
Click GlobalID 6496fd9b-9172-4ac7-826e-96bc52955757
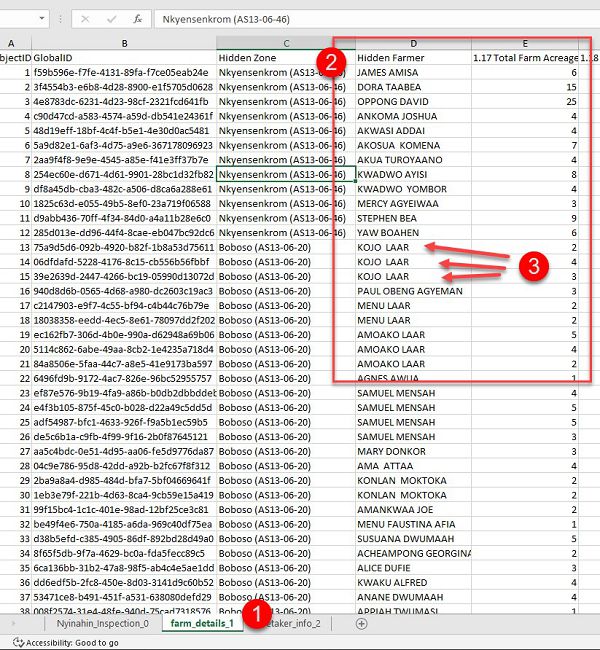click(x=124, y=378)
